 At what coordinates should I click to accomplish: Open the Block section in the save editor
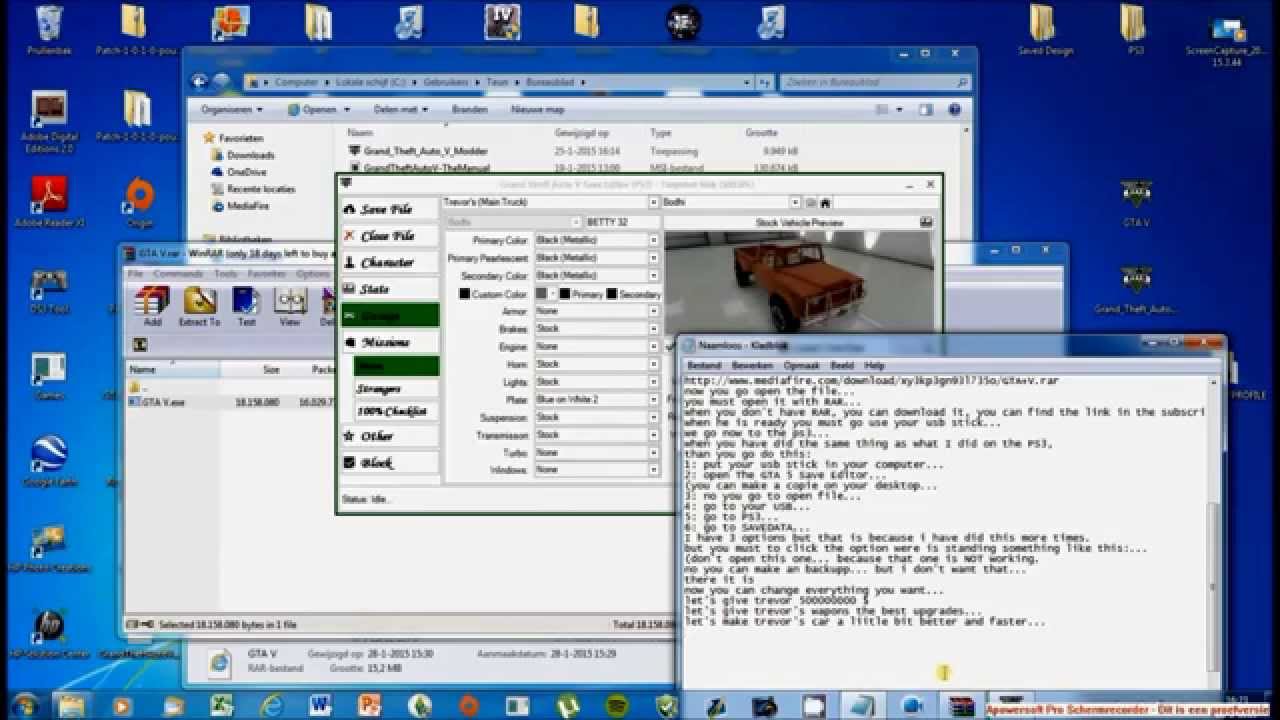(390, 463)
